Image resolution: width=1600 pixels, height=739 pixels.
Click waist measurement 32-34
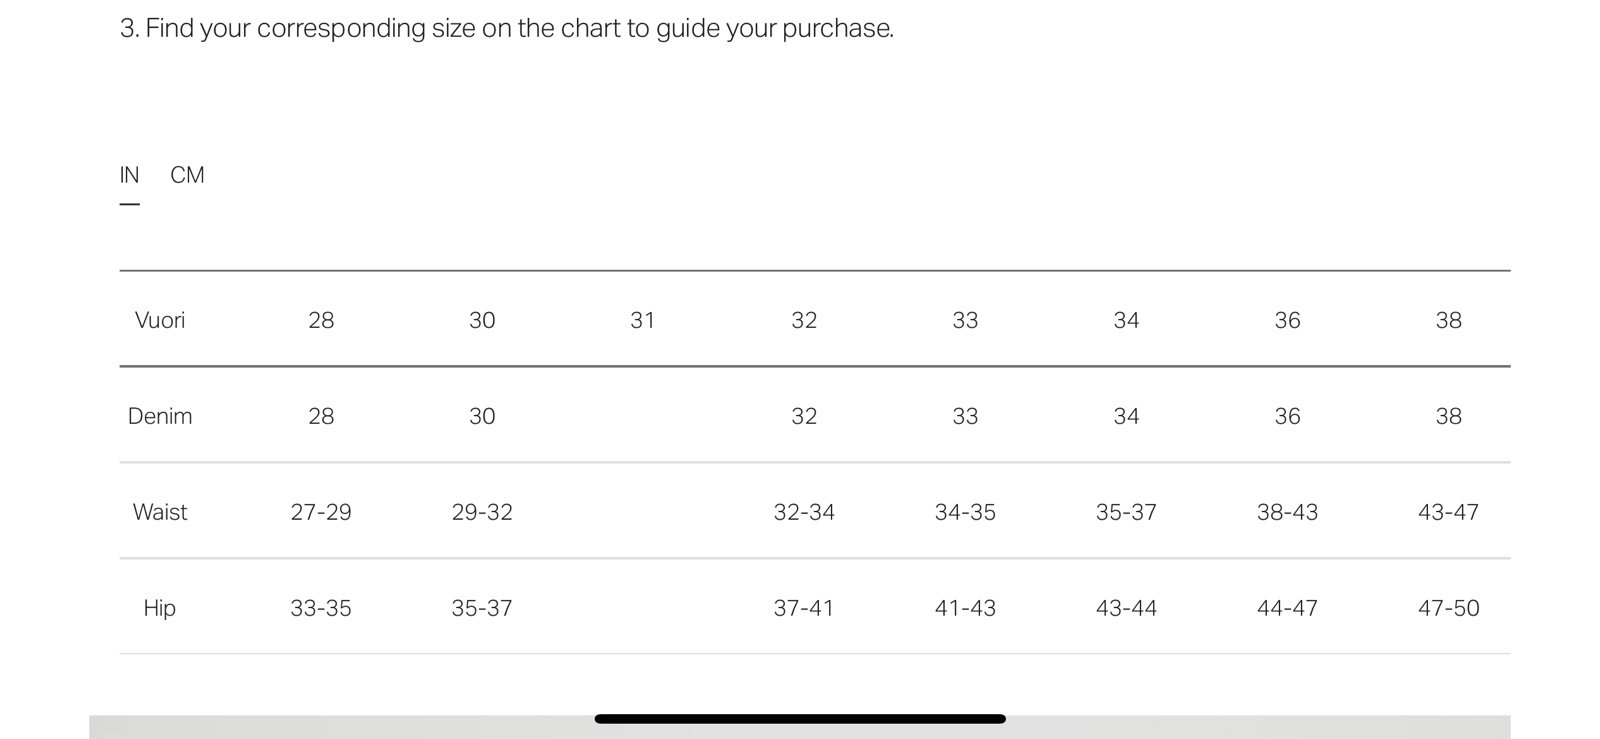[x=804, y=512]
